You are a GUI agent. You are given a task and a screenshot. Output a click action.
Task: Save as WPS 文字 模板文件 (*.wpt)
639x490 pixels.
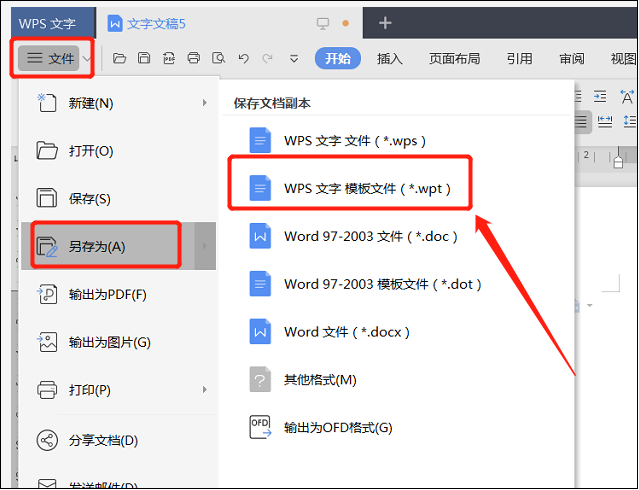click(x=350, y=189)
